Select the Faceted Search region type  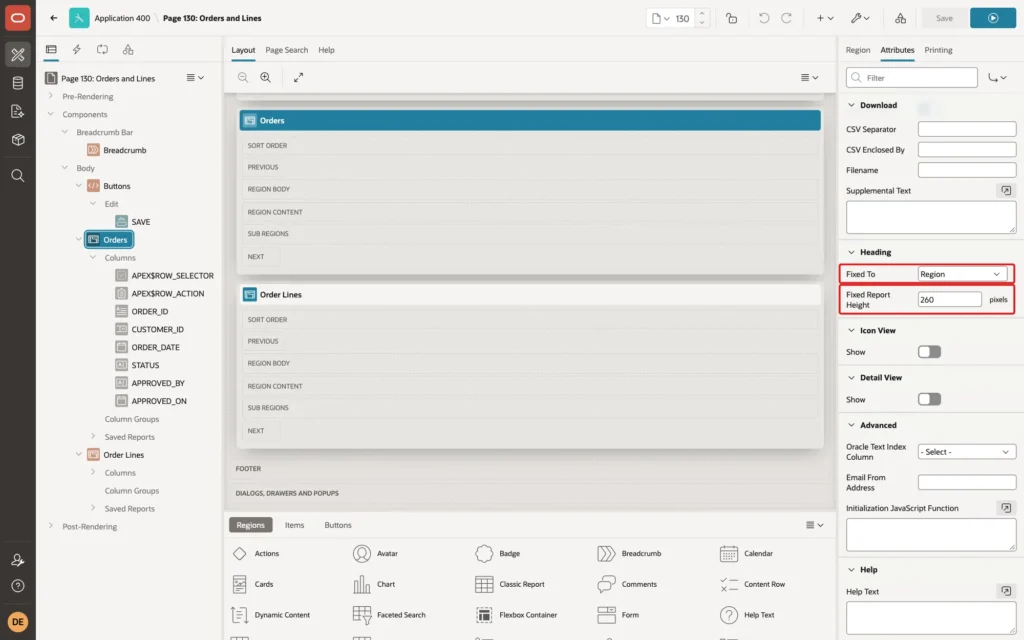pyautogui.click(x=389, y=615)
